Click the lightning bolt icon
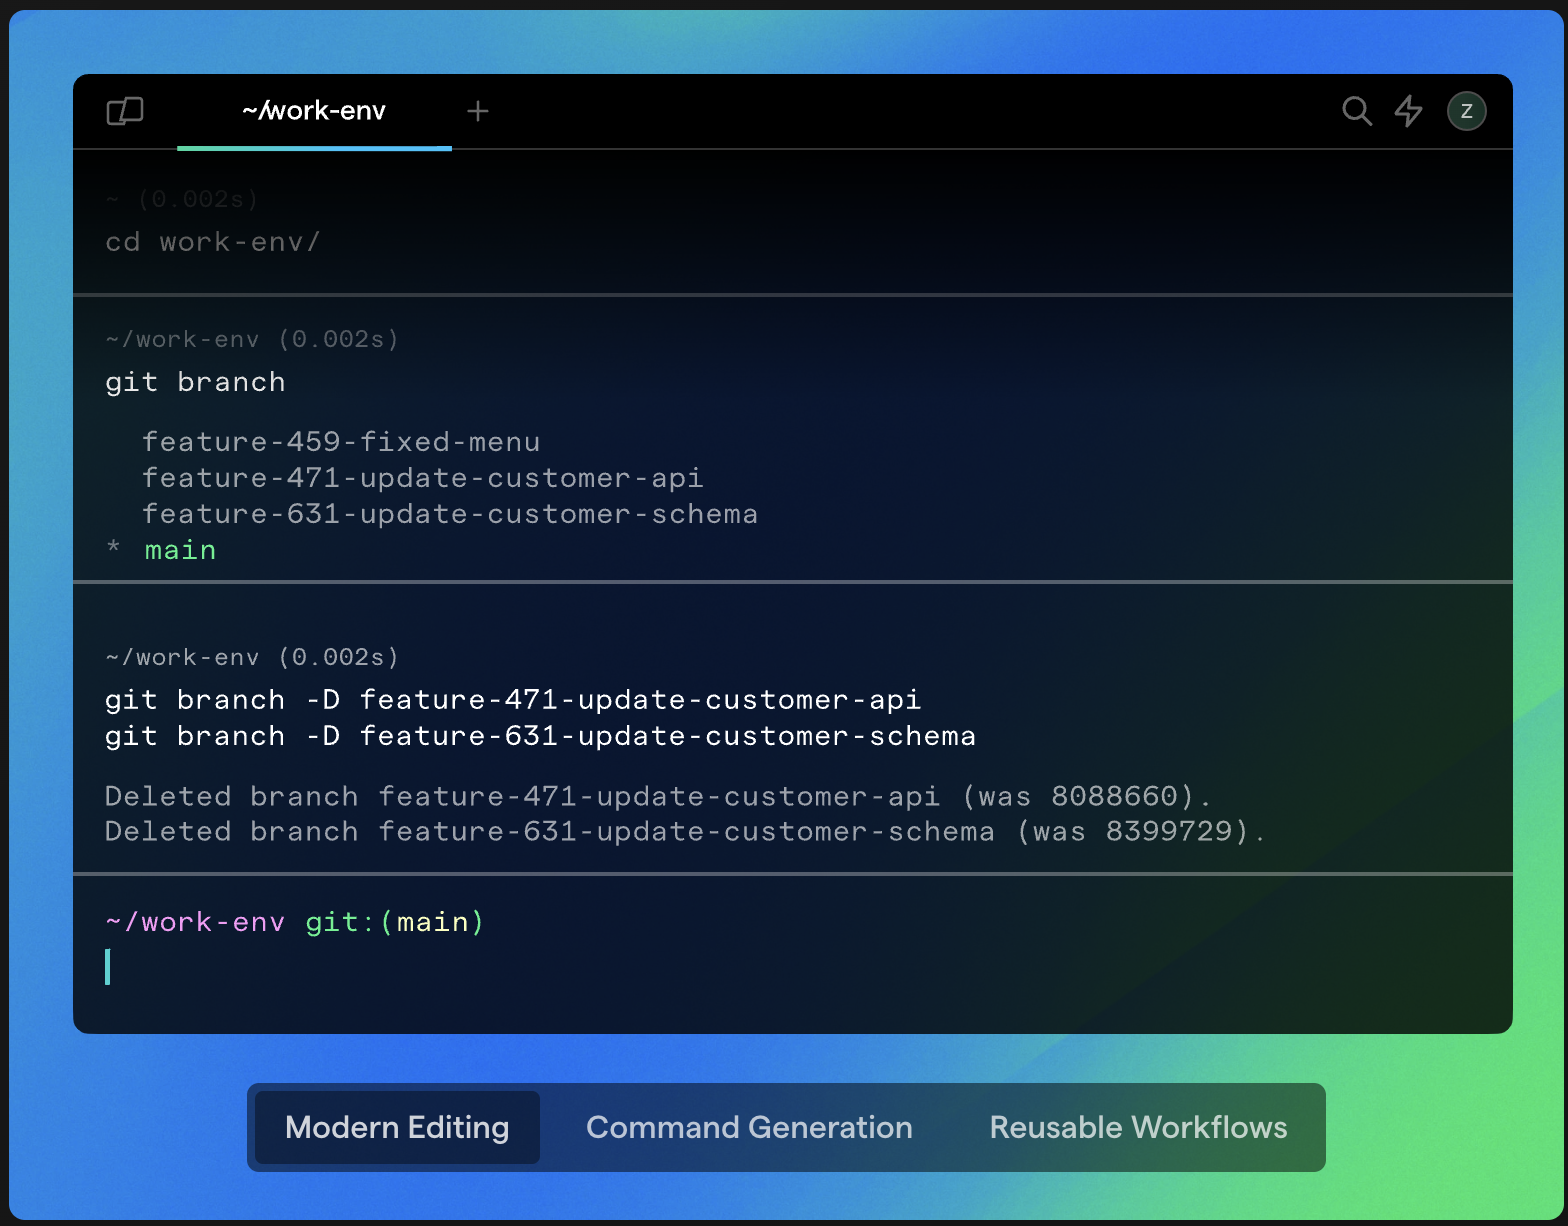The height and width of the screenshot is (1226, 1568). click(1409, 111)
